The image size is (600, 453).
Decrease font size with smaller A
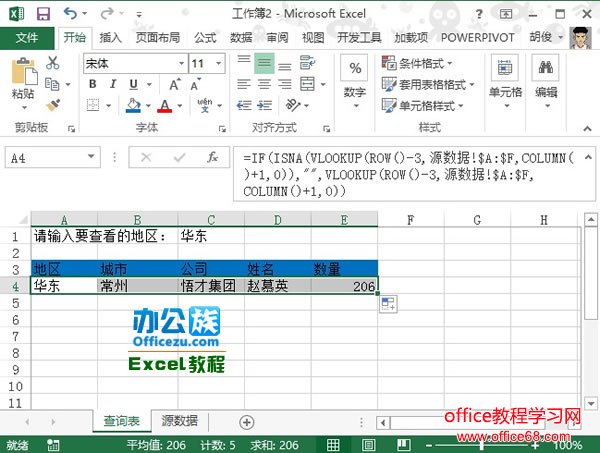click(x=195, y=84)
